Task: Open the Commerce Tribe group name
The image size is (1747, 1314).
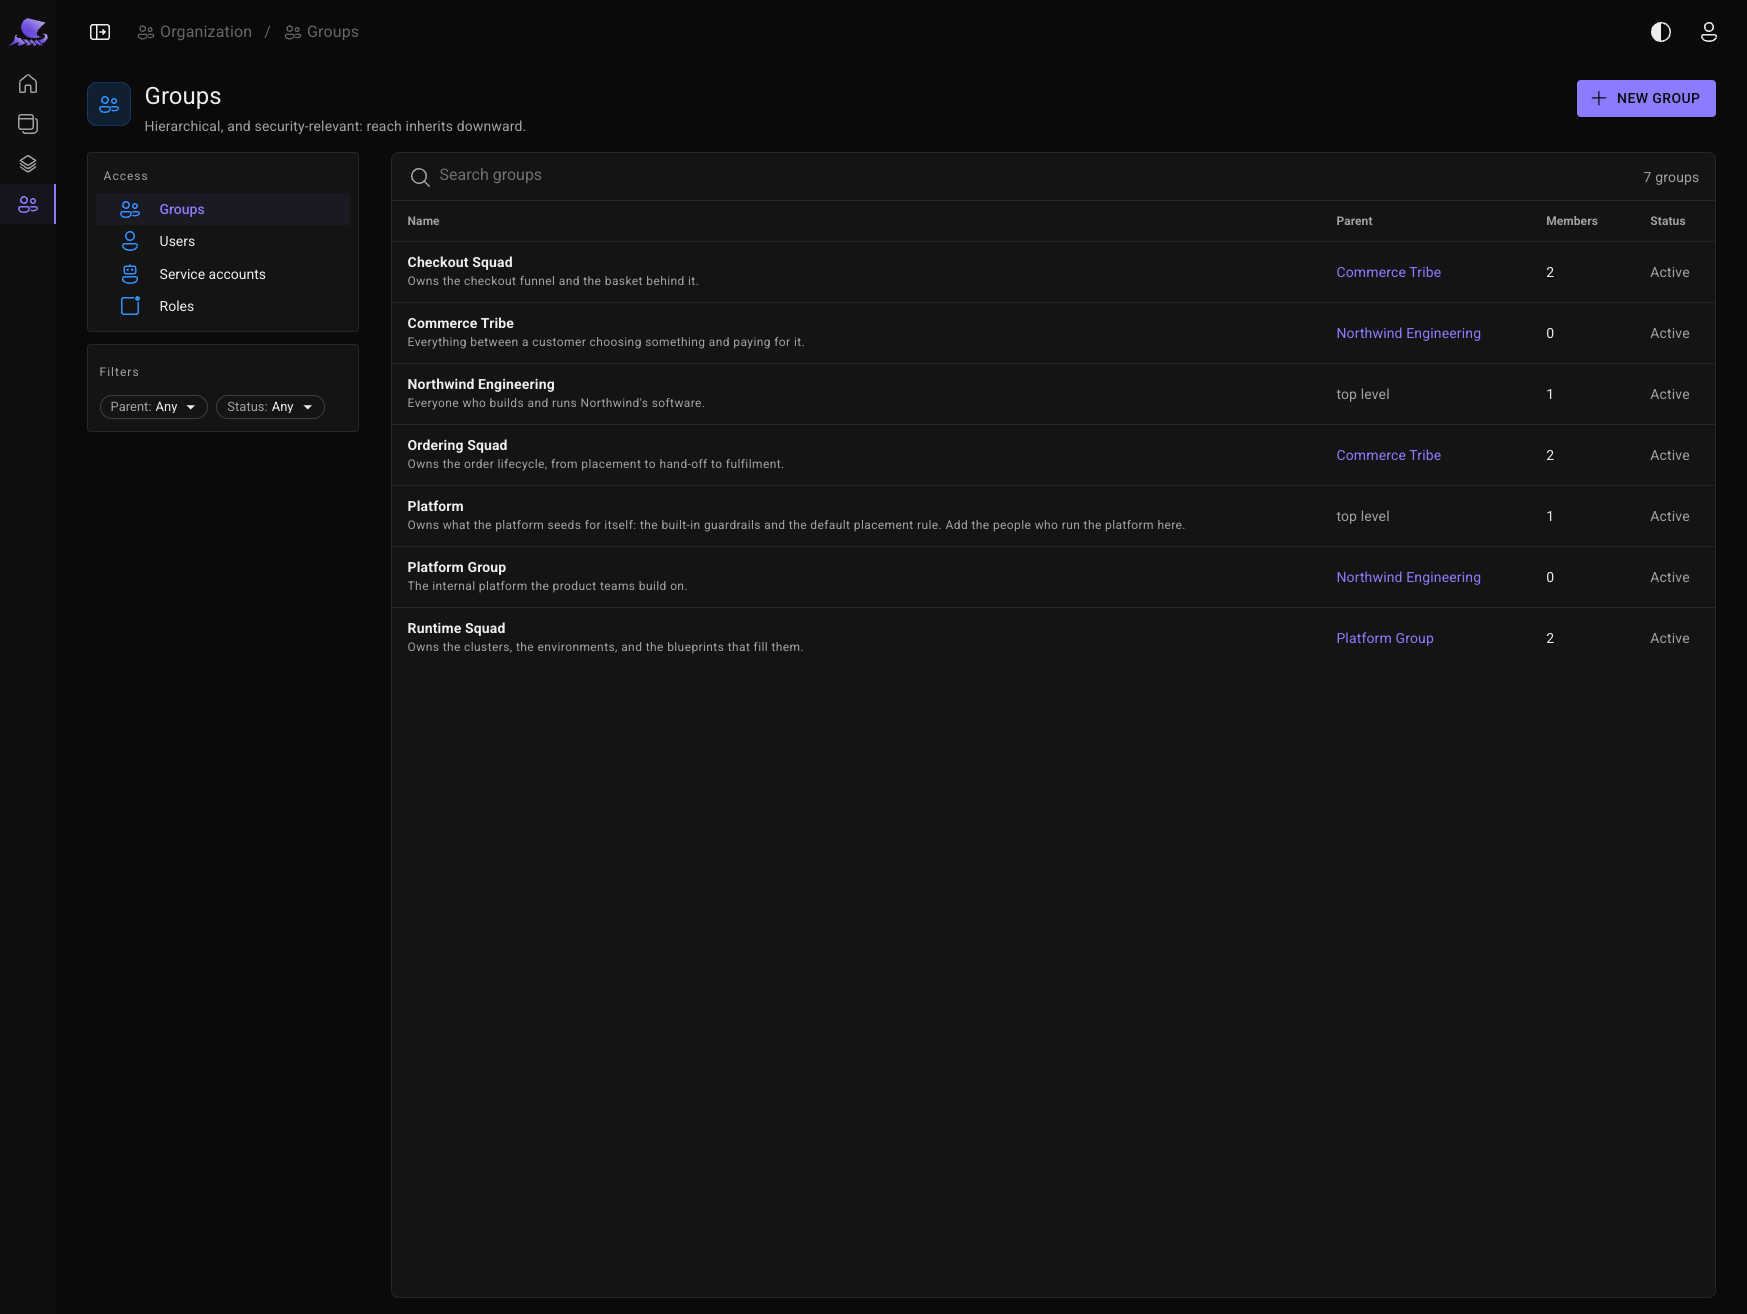Action: point(460,323)
